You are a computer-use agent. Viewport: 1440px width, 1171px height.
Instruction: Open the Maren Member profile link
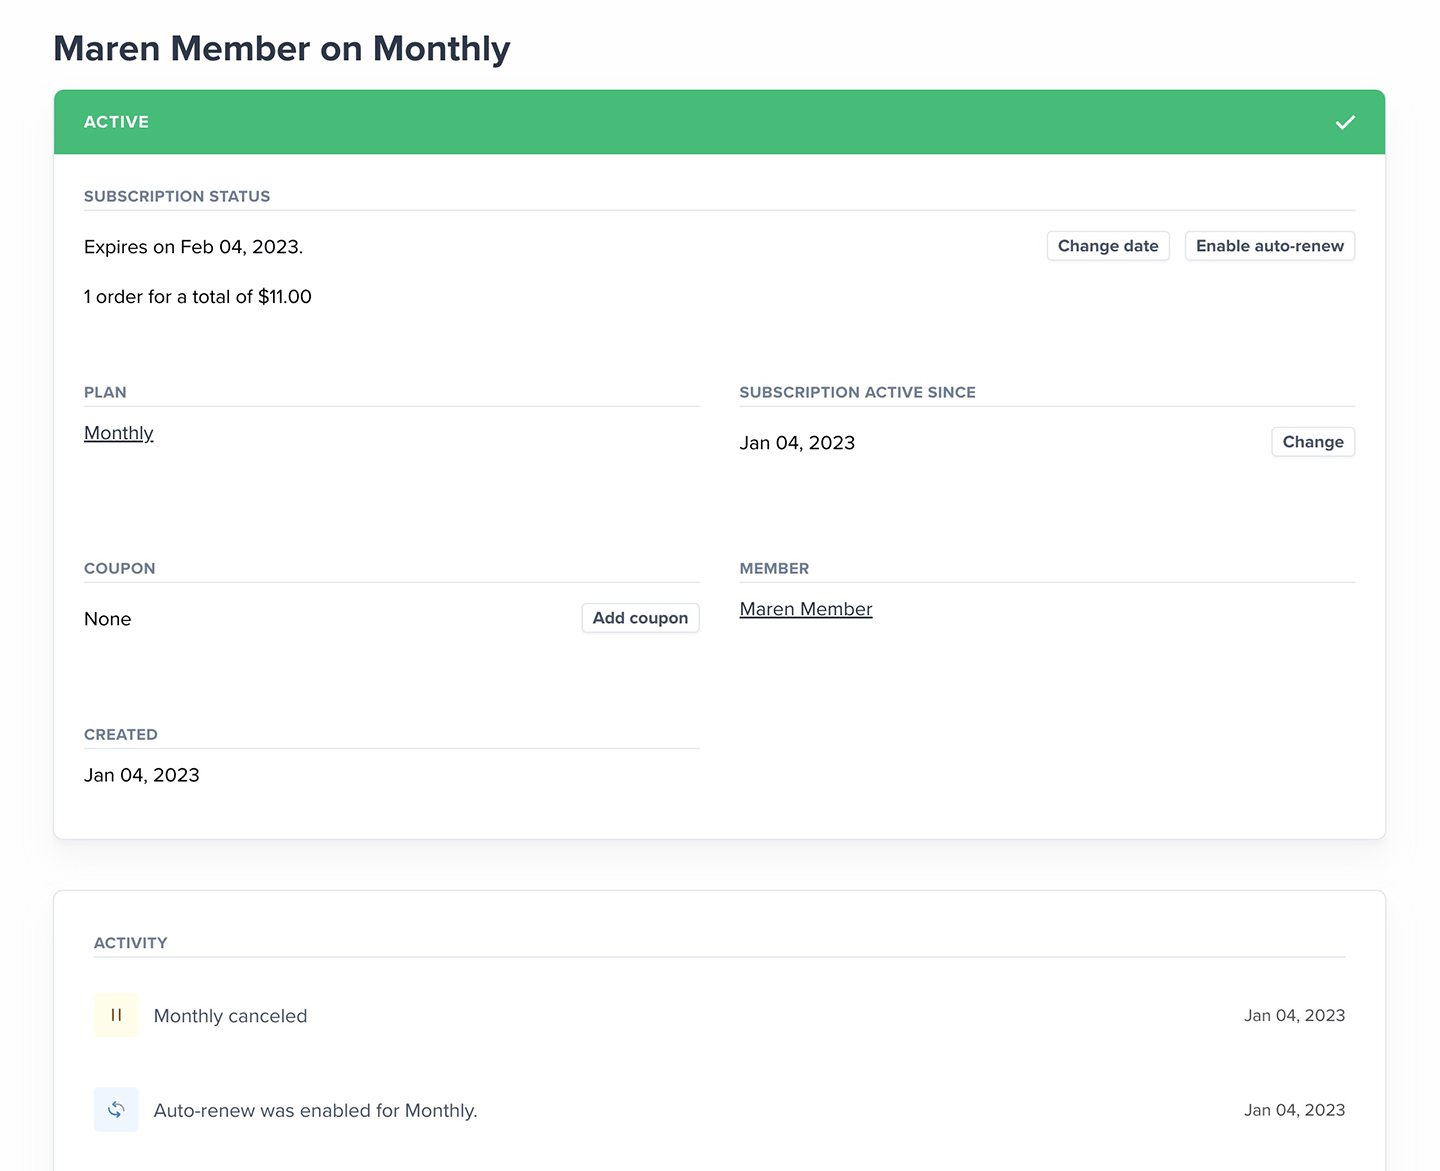click(806, 609)
